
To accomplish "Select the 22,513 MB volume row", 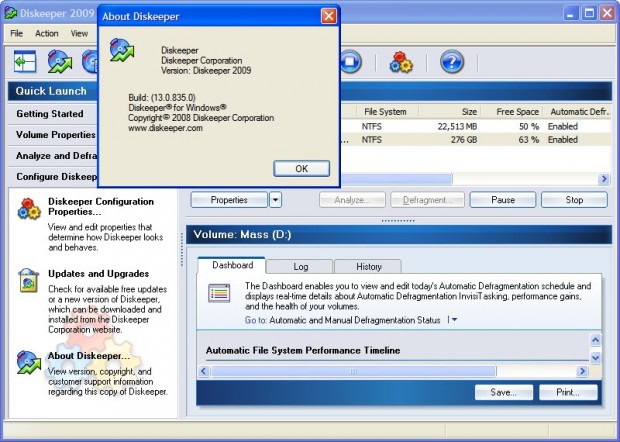I will tap(476, 127).
